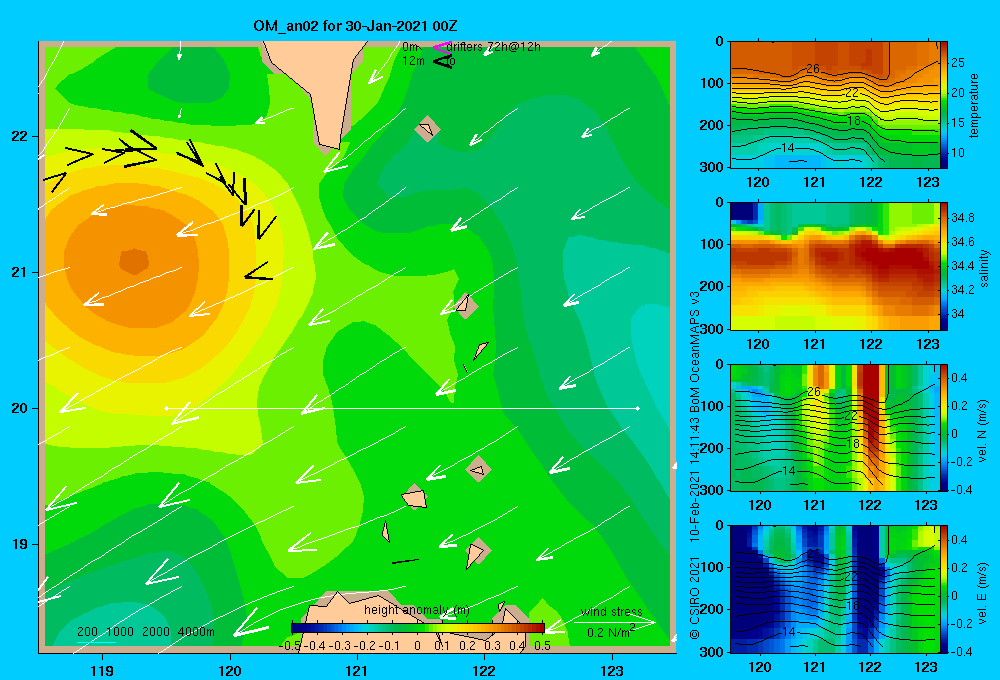Click longitude label 119 under the main map
This screenshot has height=680, width=1000.
[x=102, y=670]
